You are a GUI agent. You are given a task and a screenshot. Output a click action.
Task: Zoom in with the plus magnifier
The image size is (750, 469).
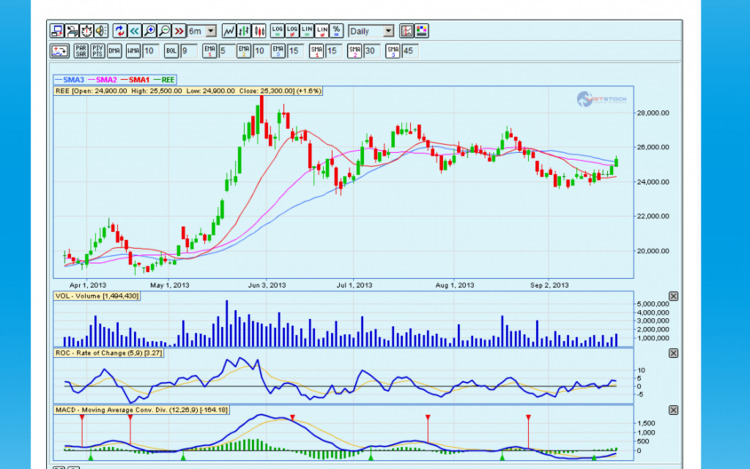[150, 31]
